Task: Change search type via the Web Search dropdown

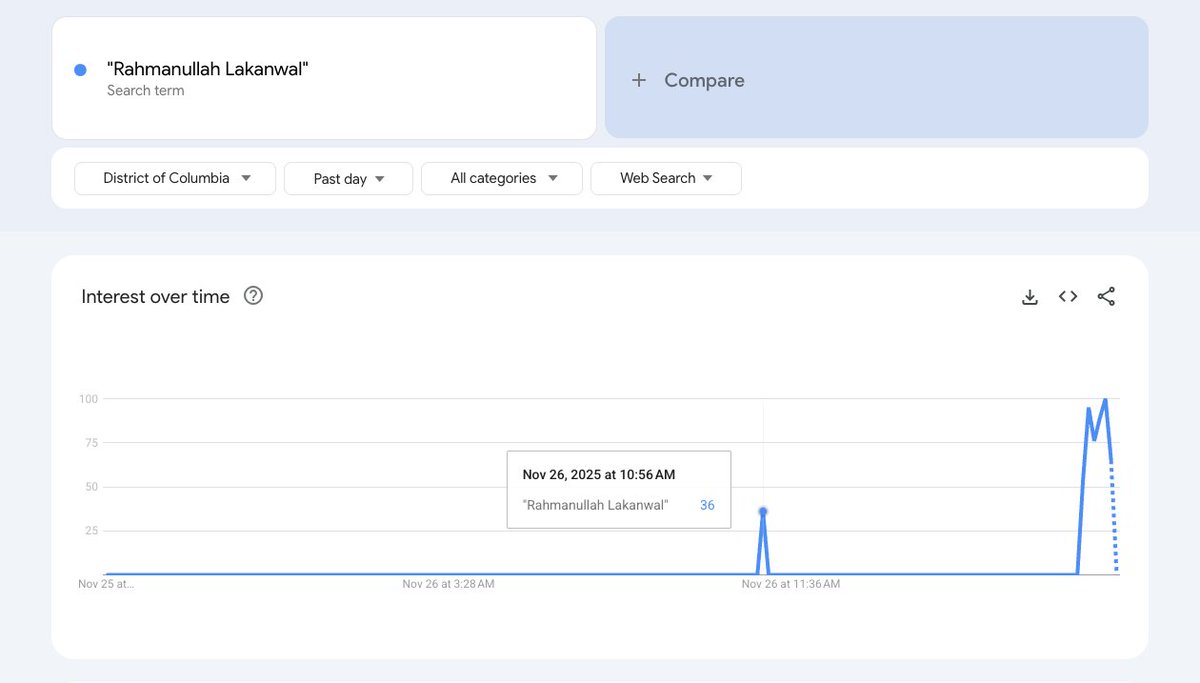Action: coord(665,178)
